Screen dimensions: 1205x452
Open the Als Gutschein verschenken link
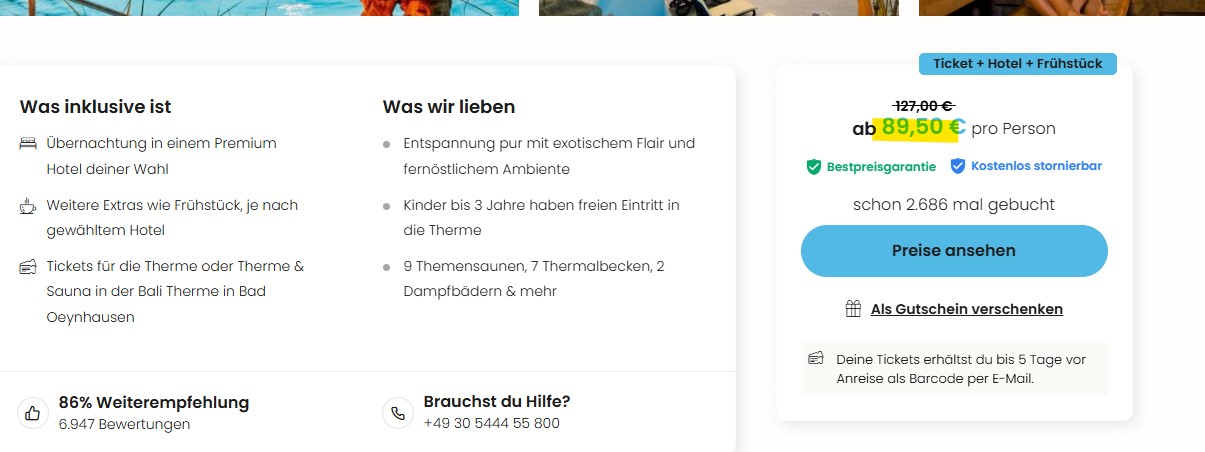coord(966,309)
